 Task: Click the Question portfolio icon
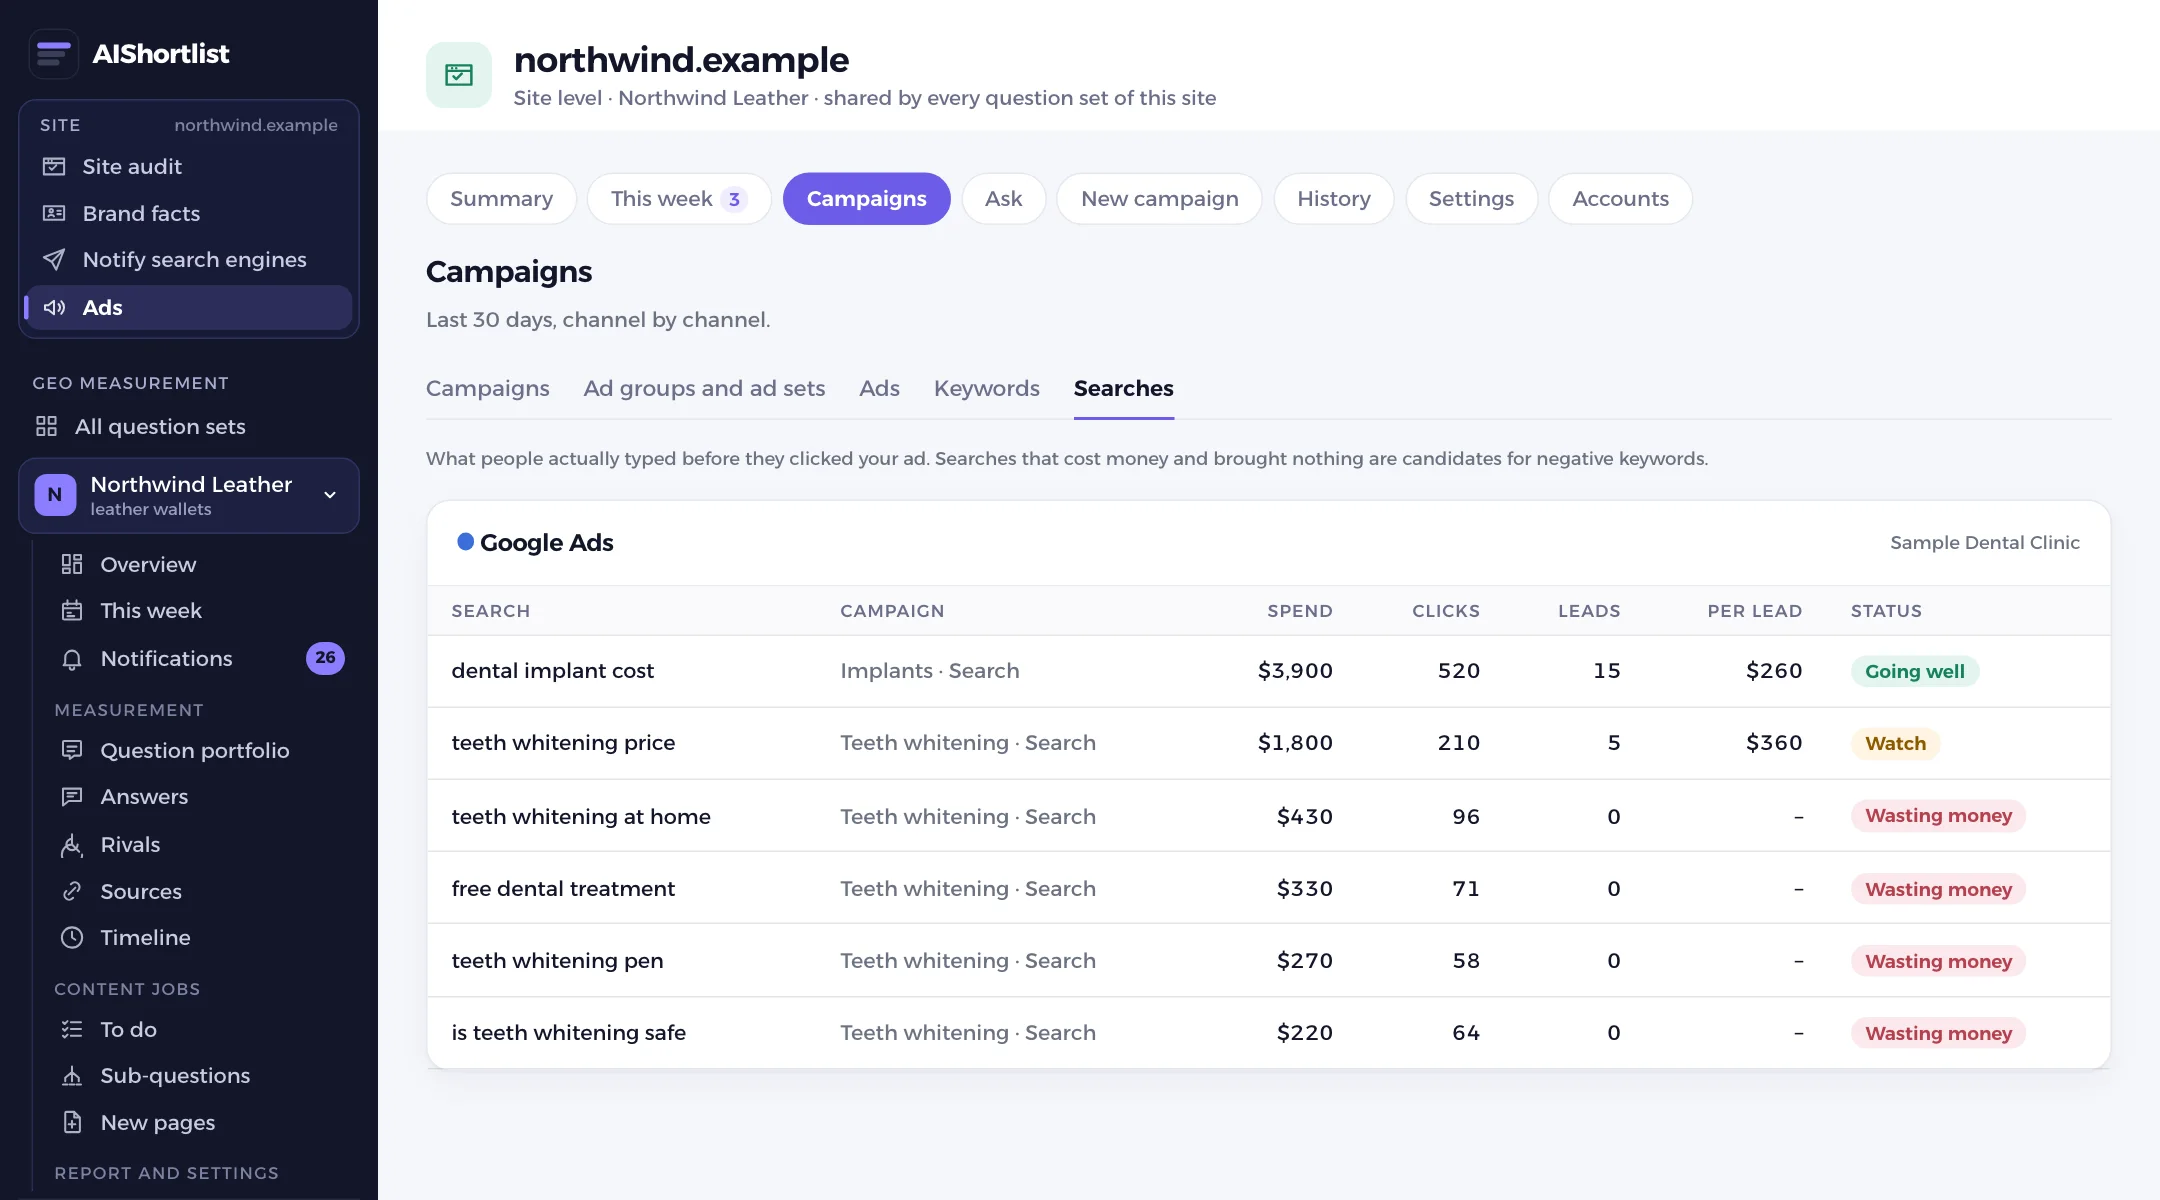(72, 751)
